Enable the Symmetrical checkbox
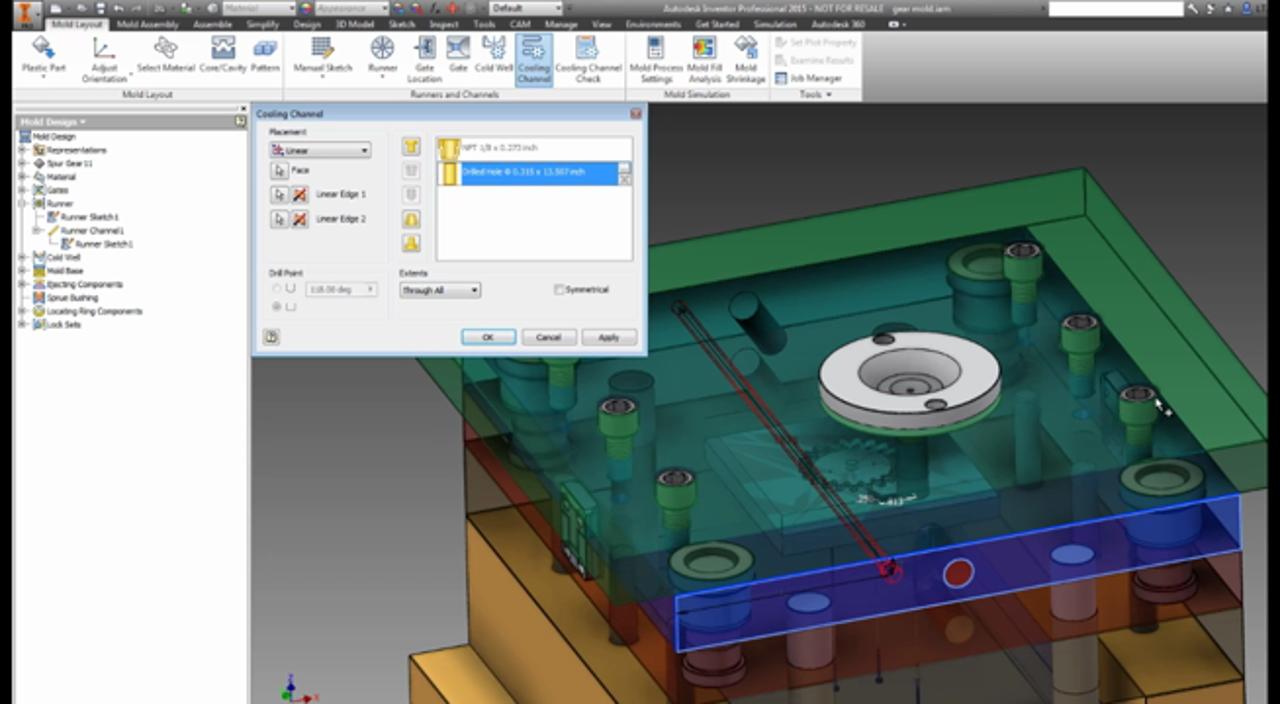The image size is (1280, 704). pyautogui.click(x=559, y=290)
